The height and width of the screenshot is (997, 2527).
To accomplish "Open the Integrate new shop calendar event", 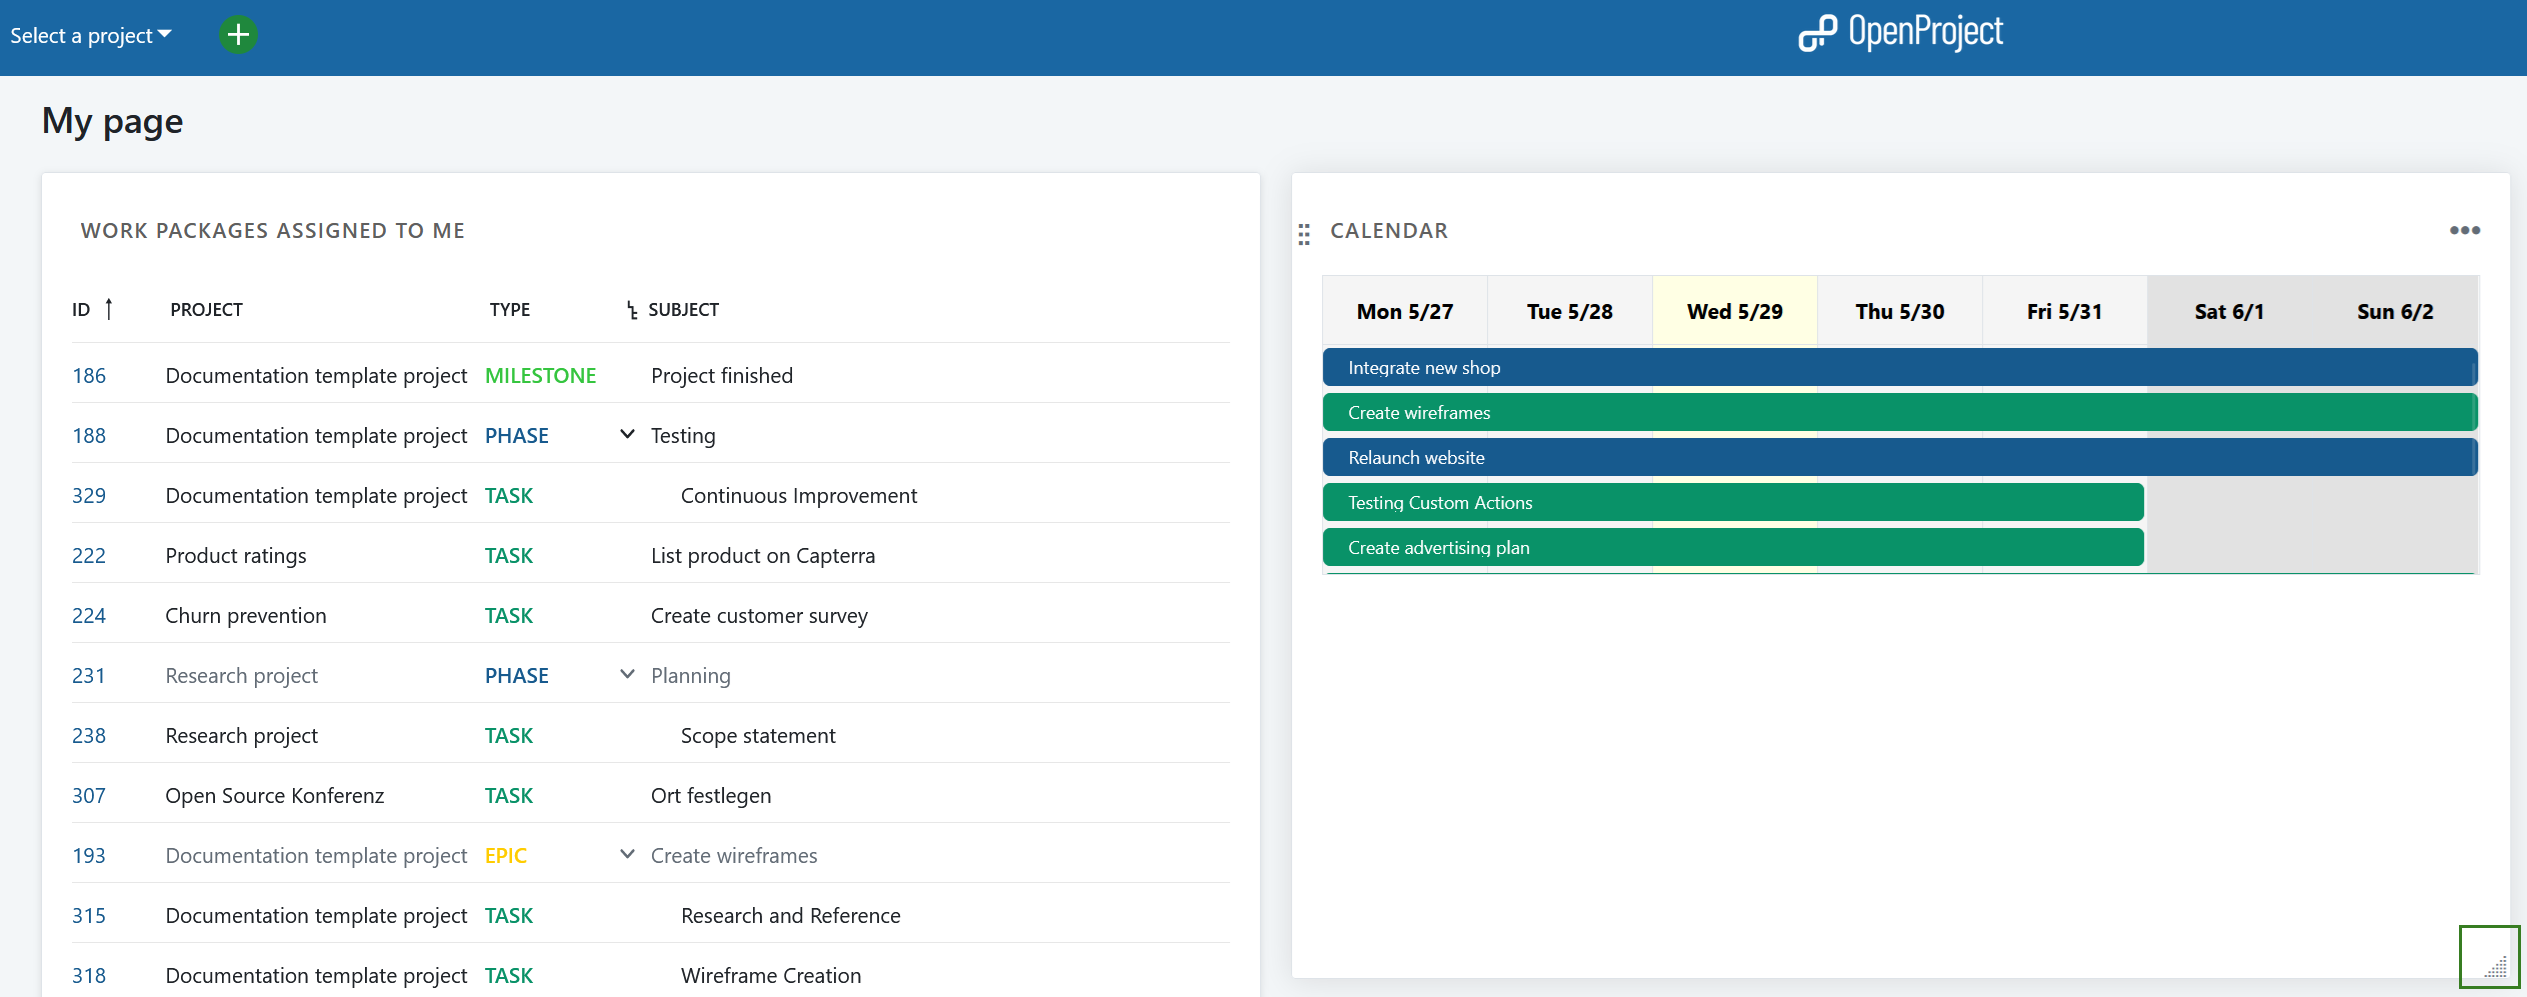I will point(1424,368).
